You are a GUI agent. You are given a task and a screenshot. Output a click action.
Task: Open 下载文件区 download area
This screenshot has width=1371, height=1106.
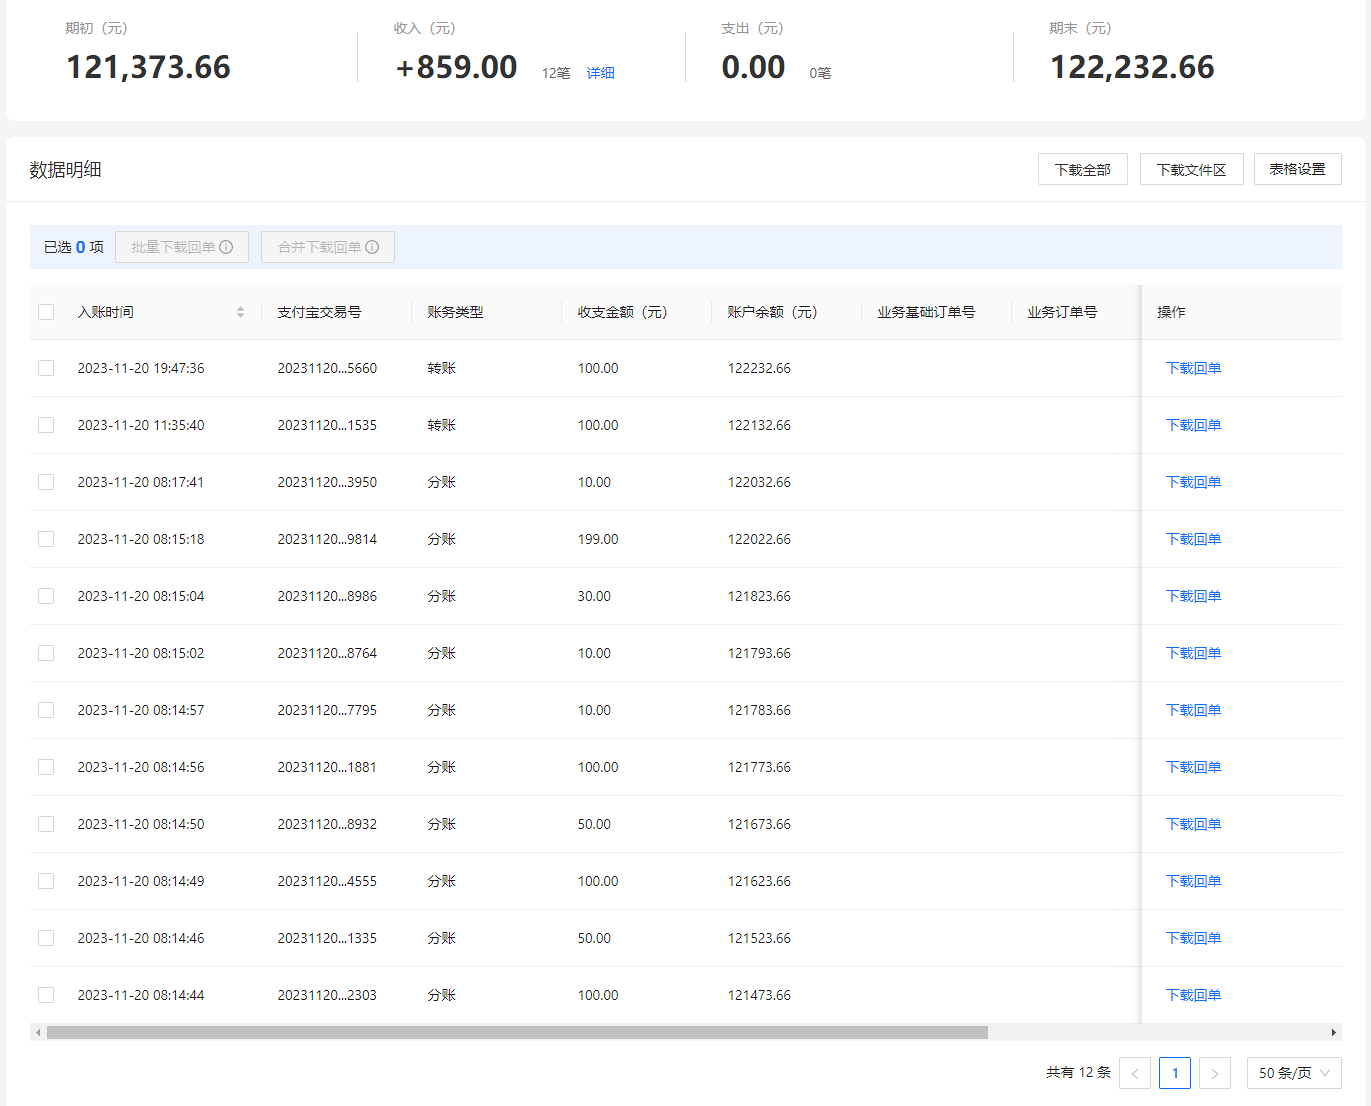[x=1192, y=169]
